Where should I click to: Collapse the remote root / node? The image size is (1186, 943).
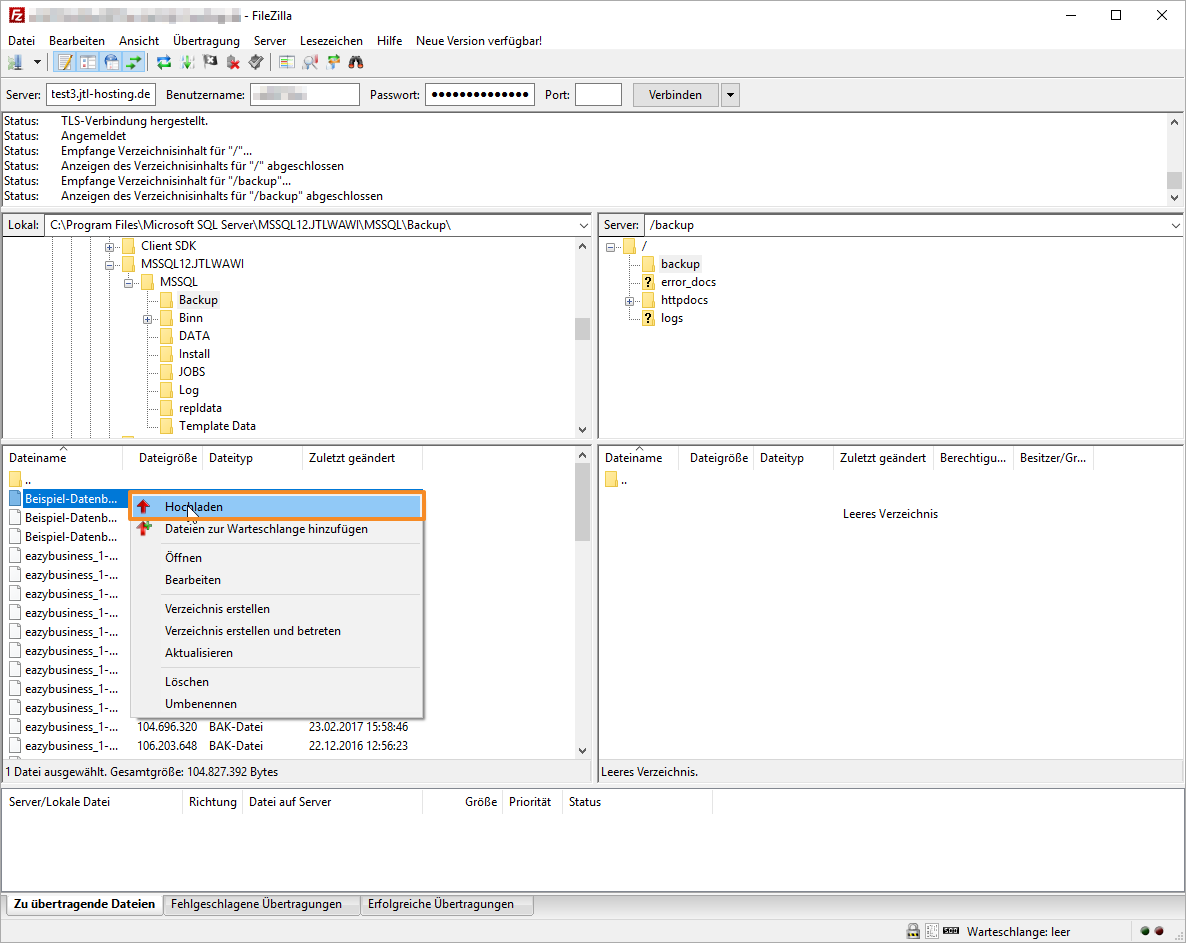610,247
